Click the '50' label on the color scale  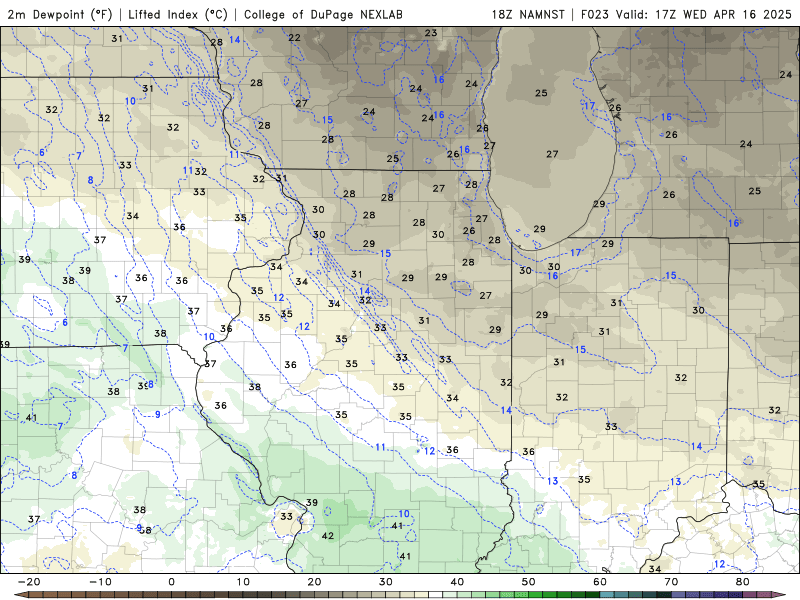[x=529, y=582]
